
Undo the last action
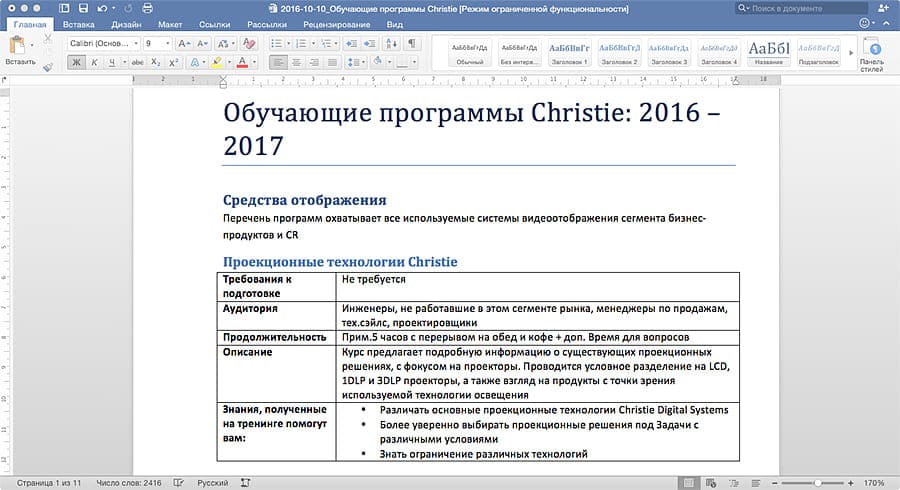(102, 8)
